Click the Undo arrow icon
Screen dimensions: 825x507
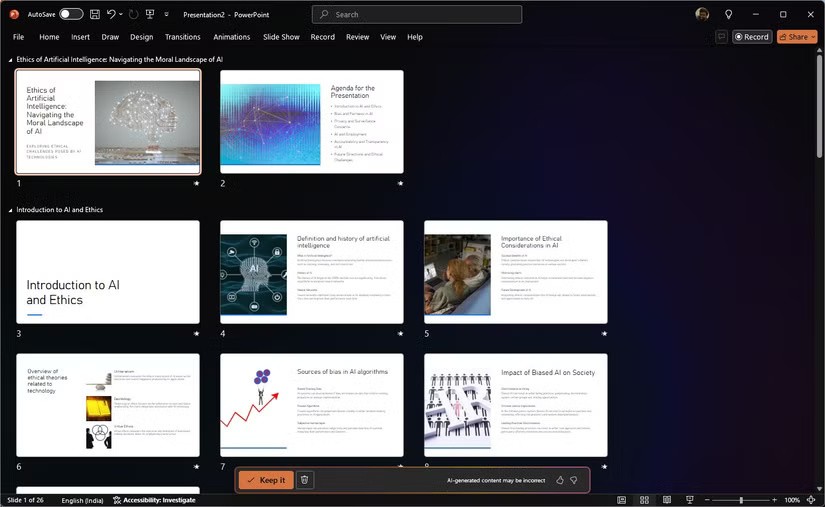coord(111,15)
